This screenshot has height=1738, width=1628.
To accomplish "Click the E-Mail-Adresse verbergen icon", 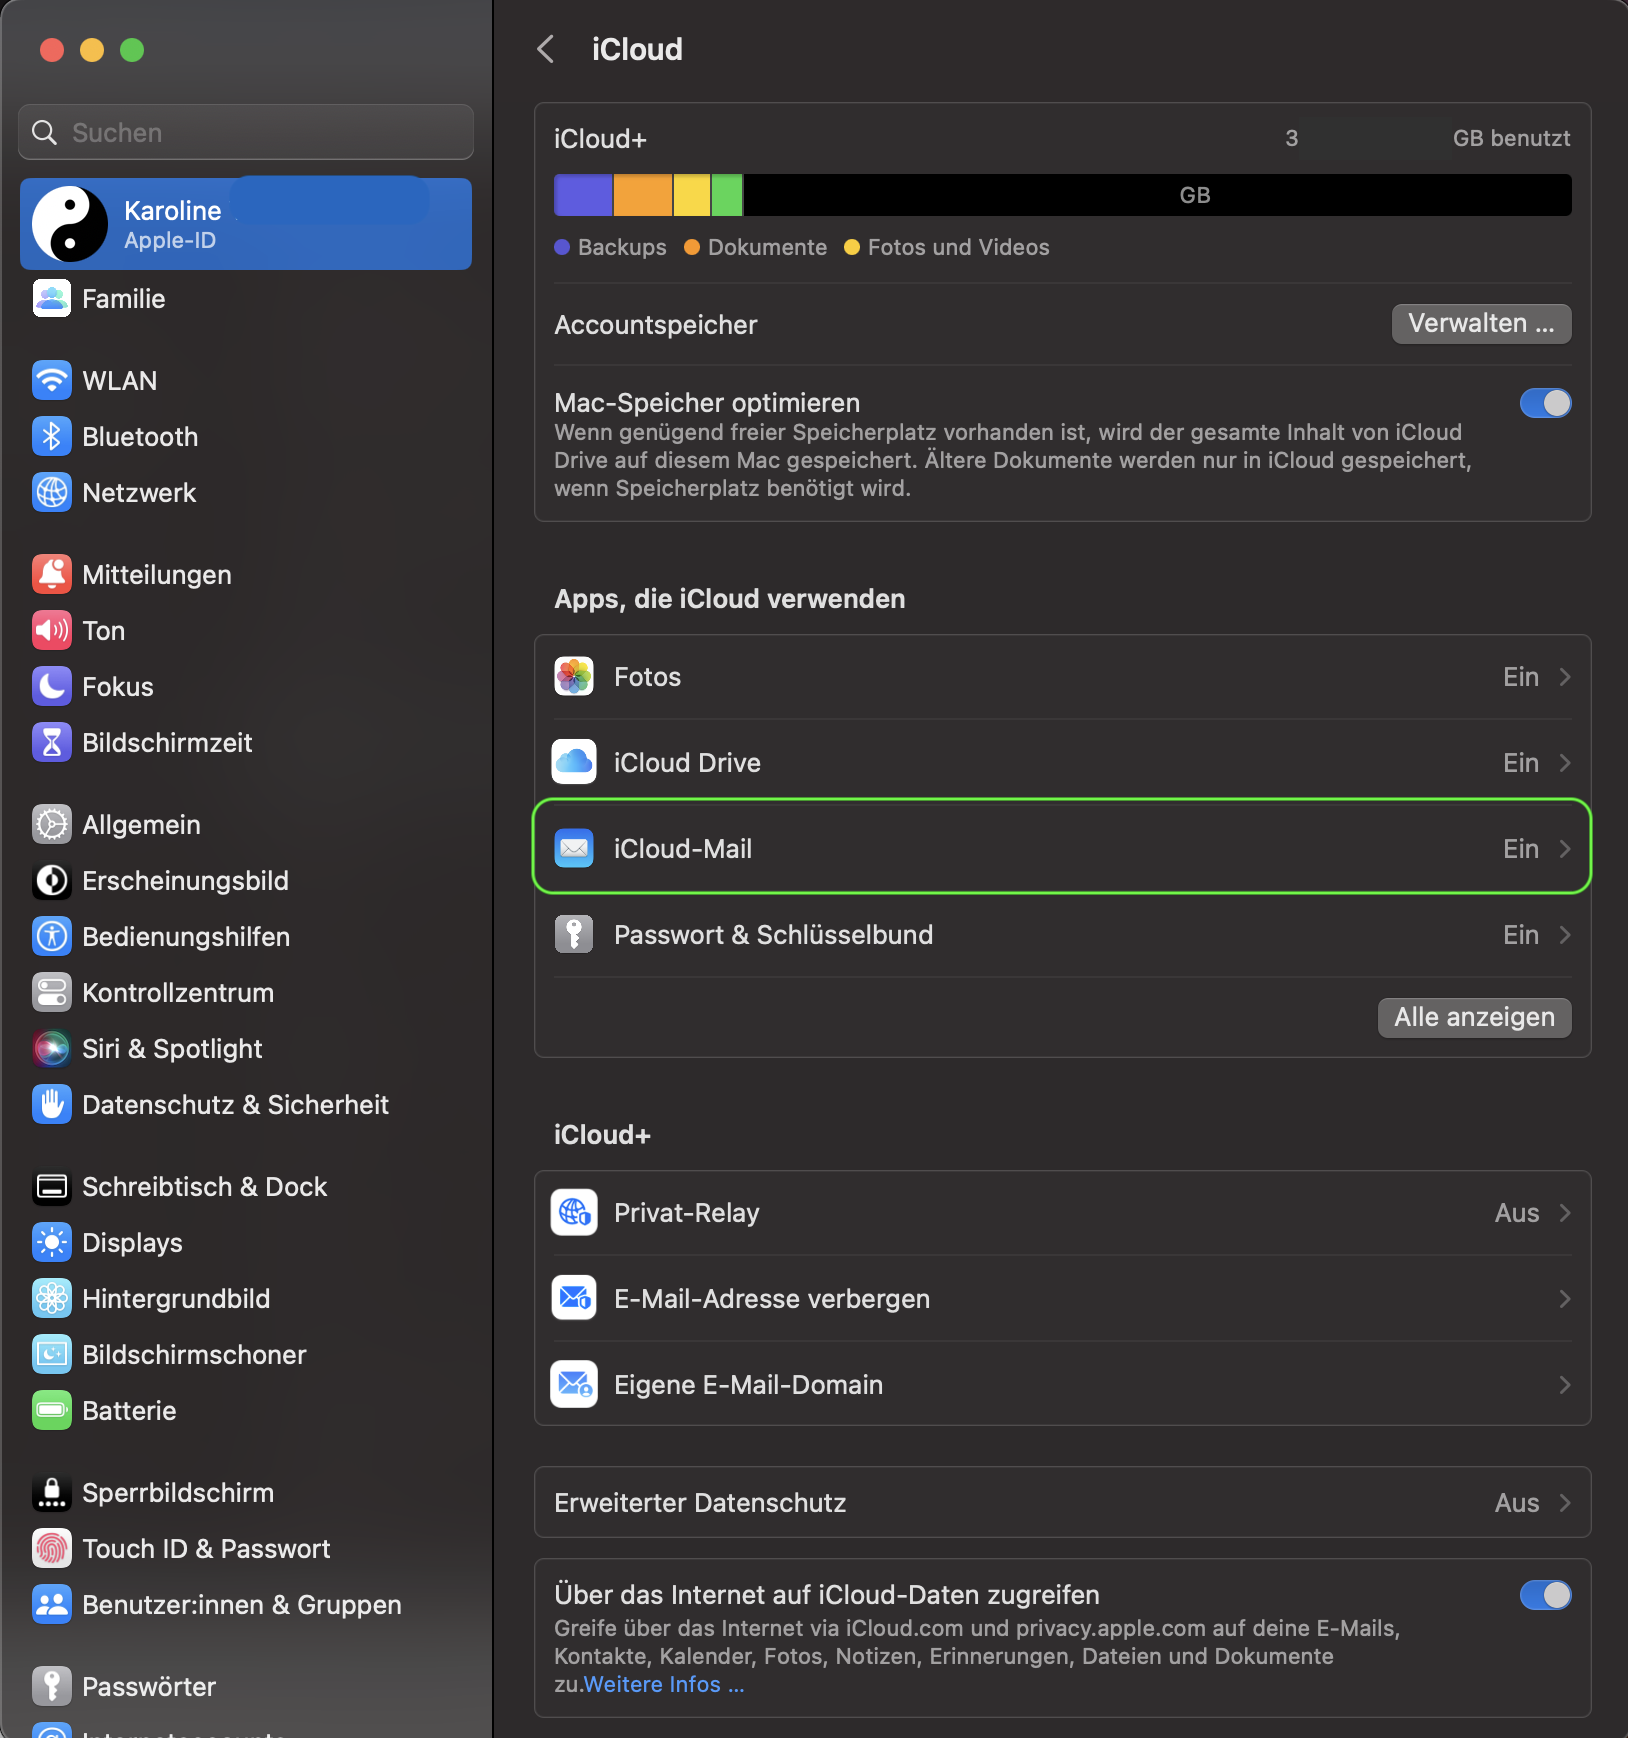I will tap(574, 1299).
